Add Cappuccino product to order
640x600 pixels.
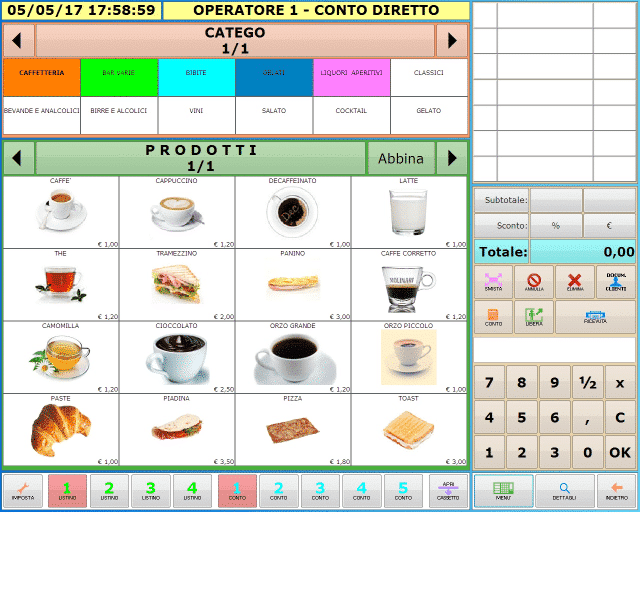[x=177, y=213]
